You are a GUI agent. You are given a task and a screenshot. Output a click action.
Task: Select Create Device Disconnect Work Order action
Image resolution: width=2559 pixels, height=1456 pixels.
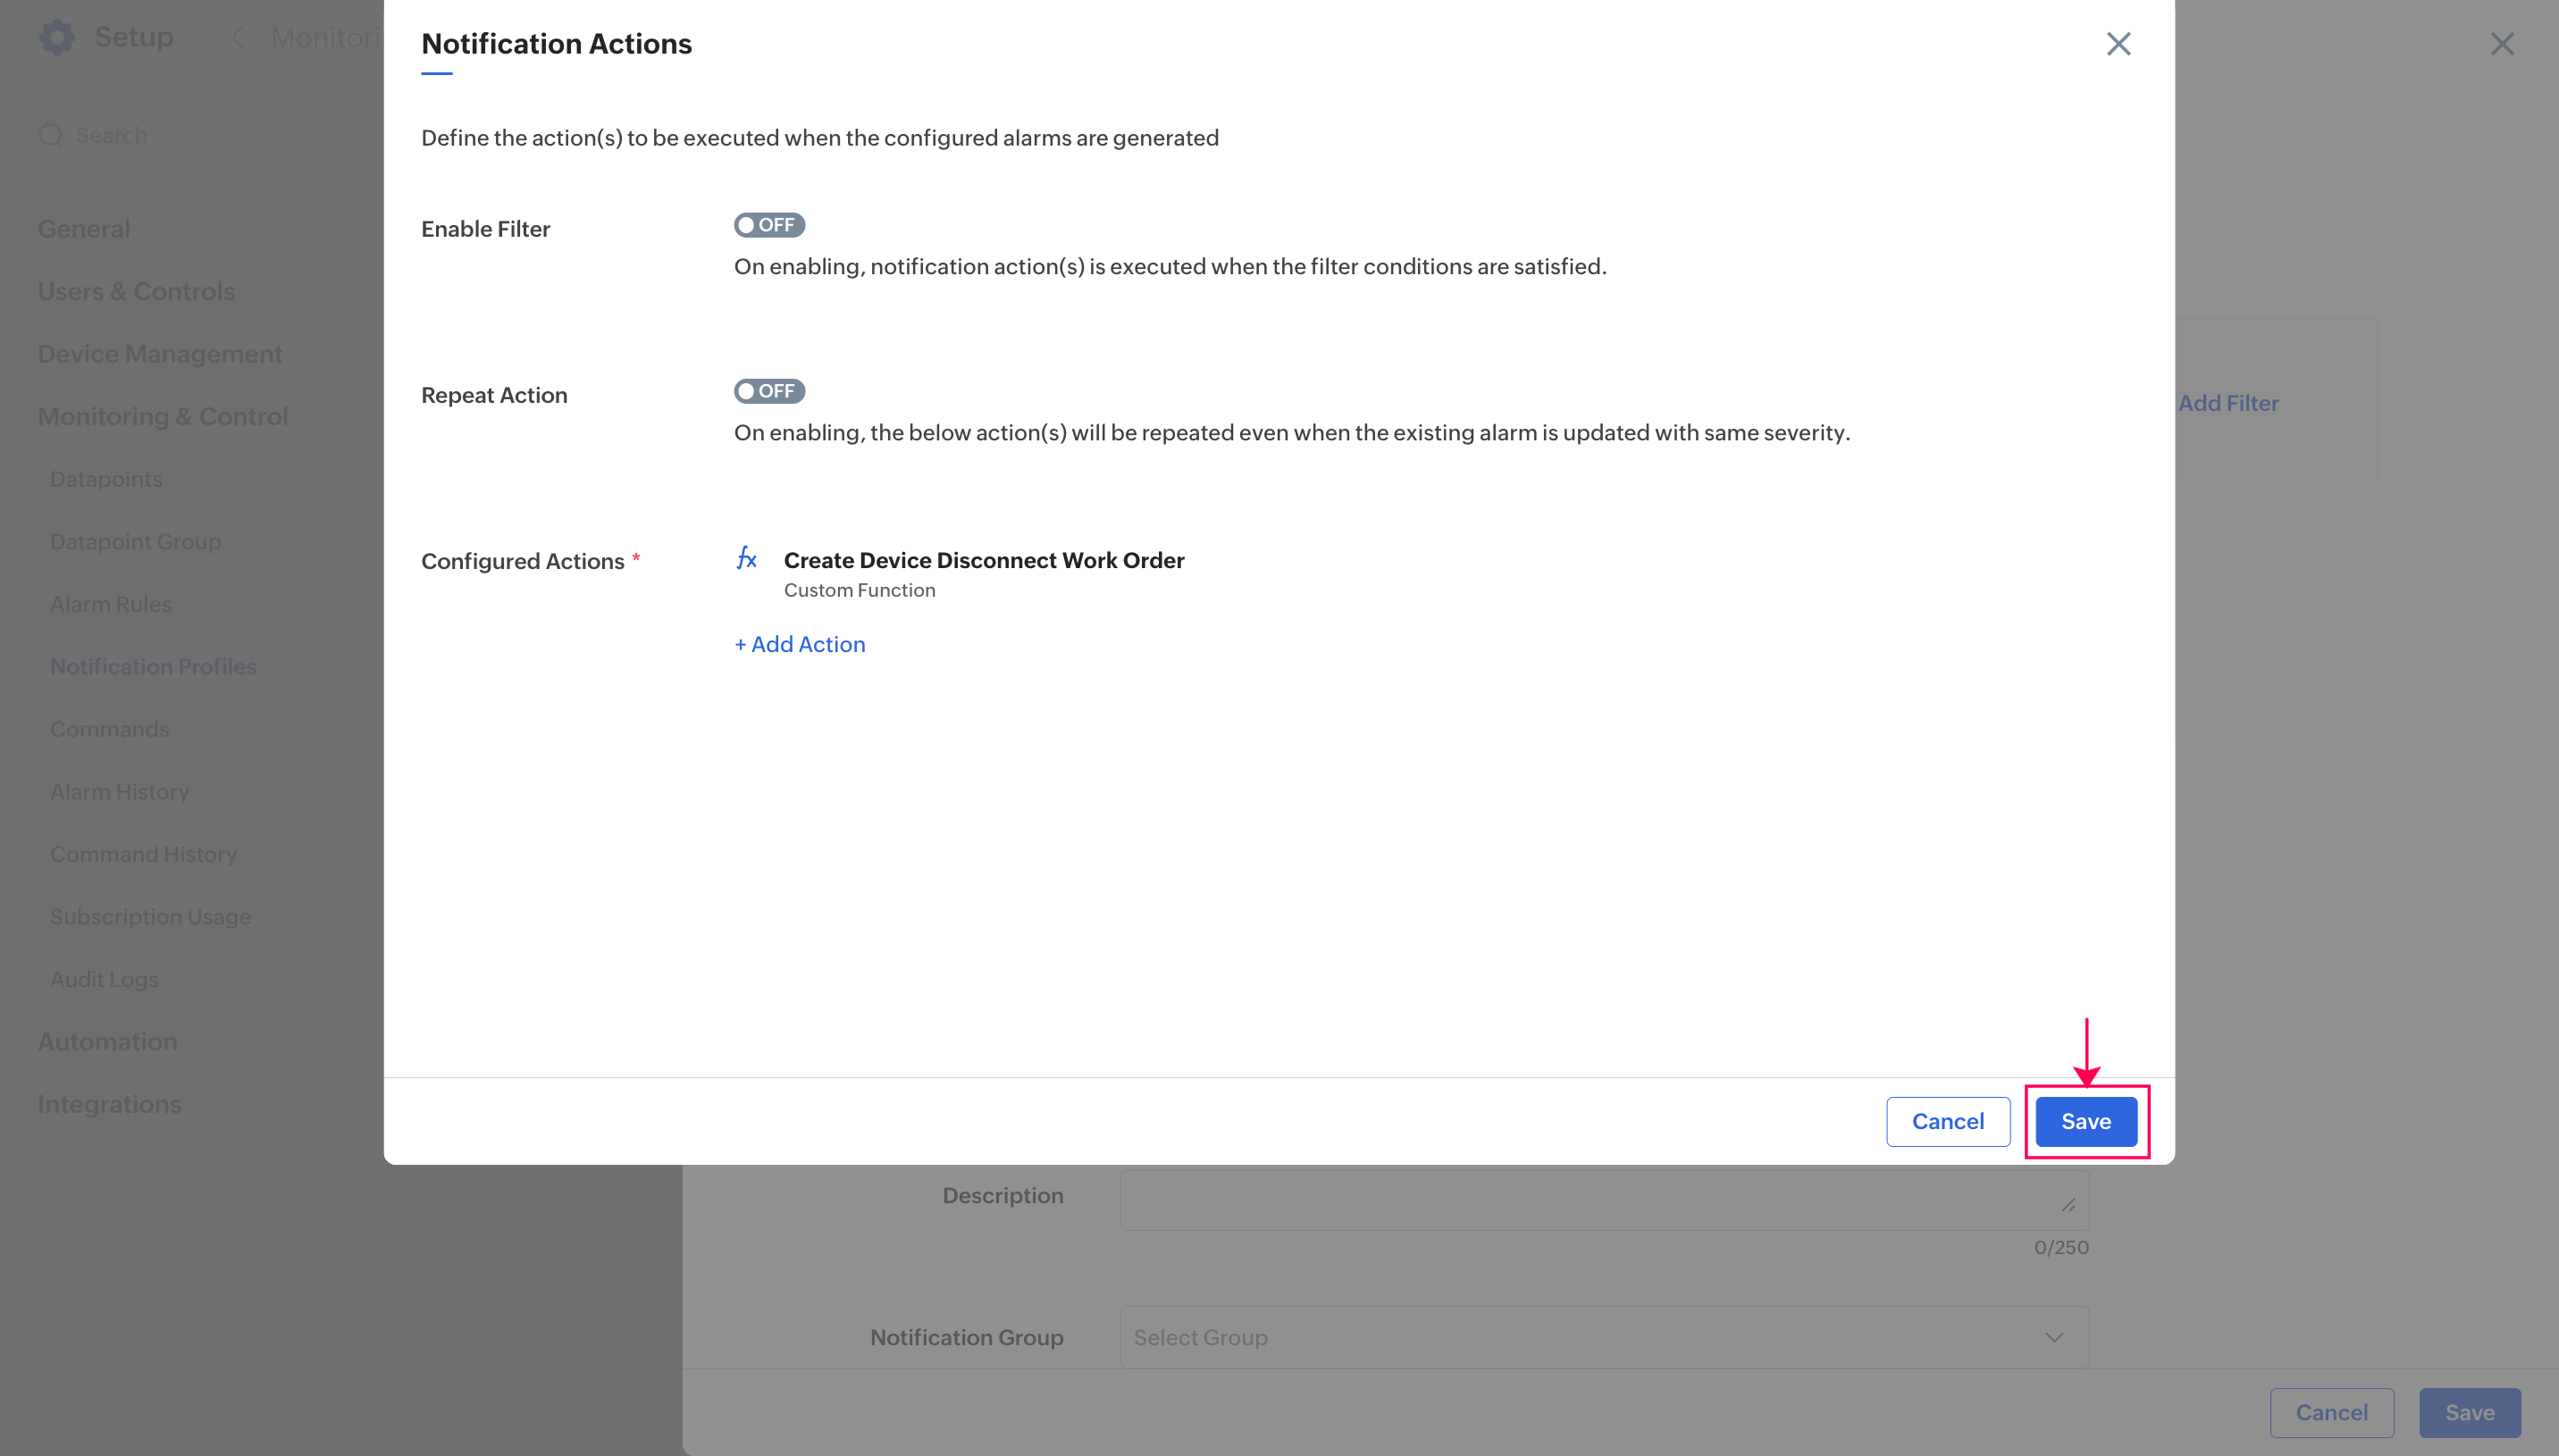983,560
